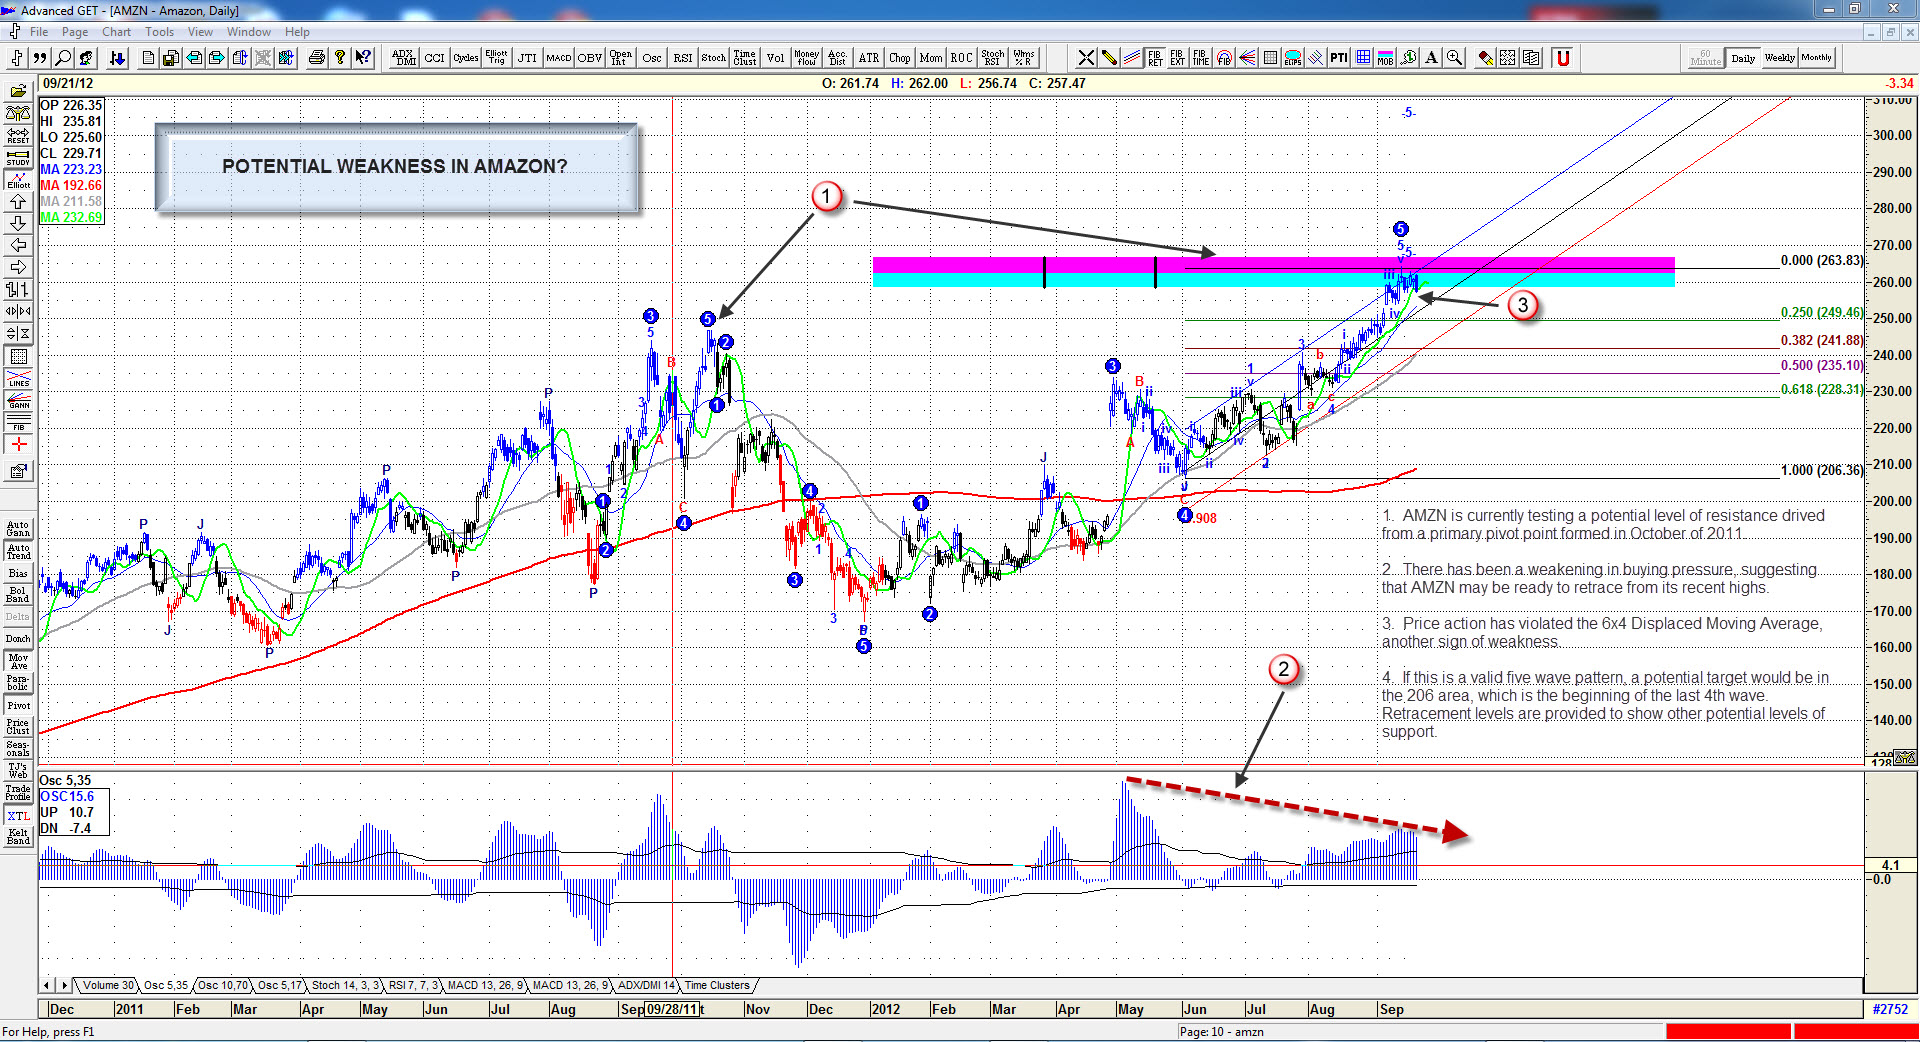This screenshot has height=1042, width=1920.
Task: Select the text annotation A tool
Action: pos(1431,58)
